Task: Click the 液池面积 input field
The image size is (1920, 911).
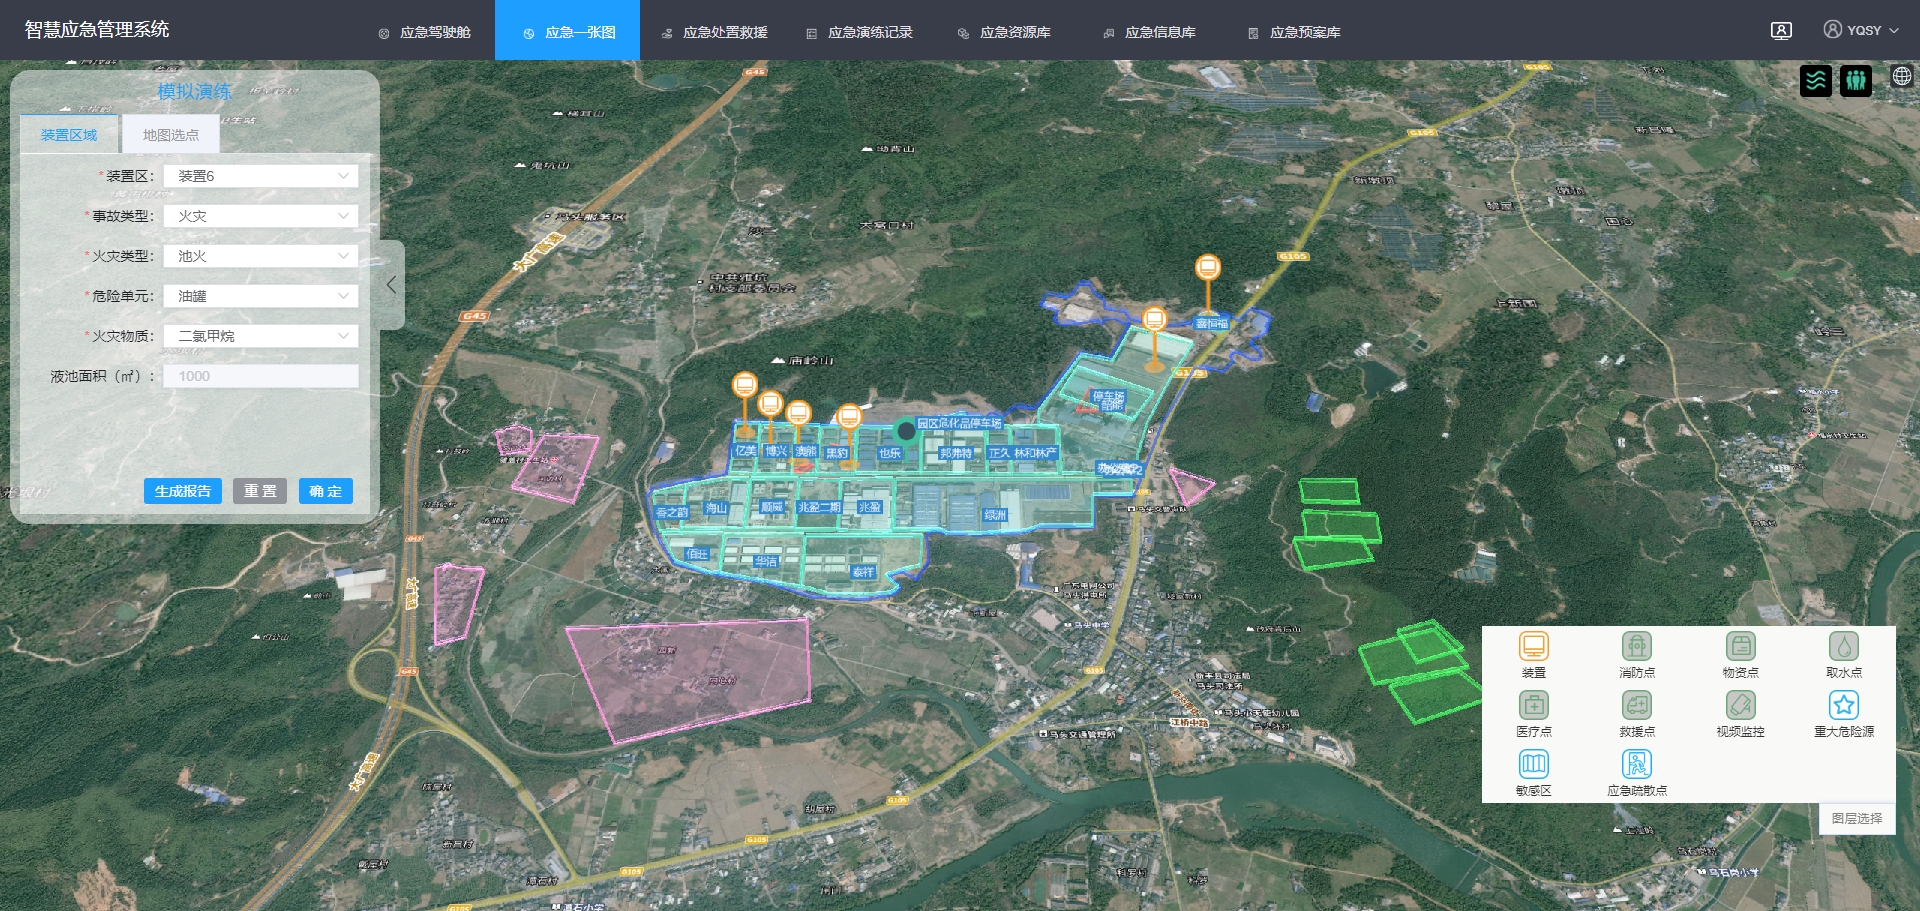Action: (x=261, y=376)
